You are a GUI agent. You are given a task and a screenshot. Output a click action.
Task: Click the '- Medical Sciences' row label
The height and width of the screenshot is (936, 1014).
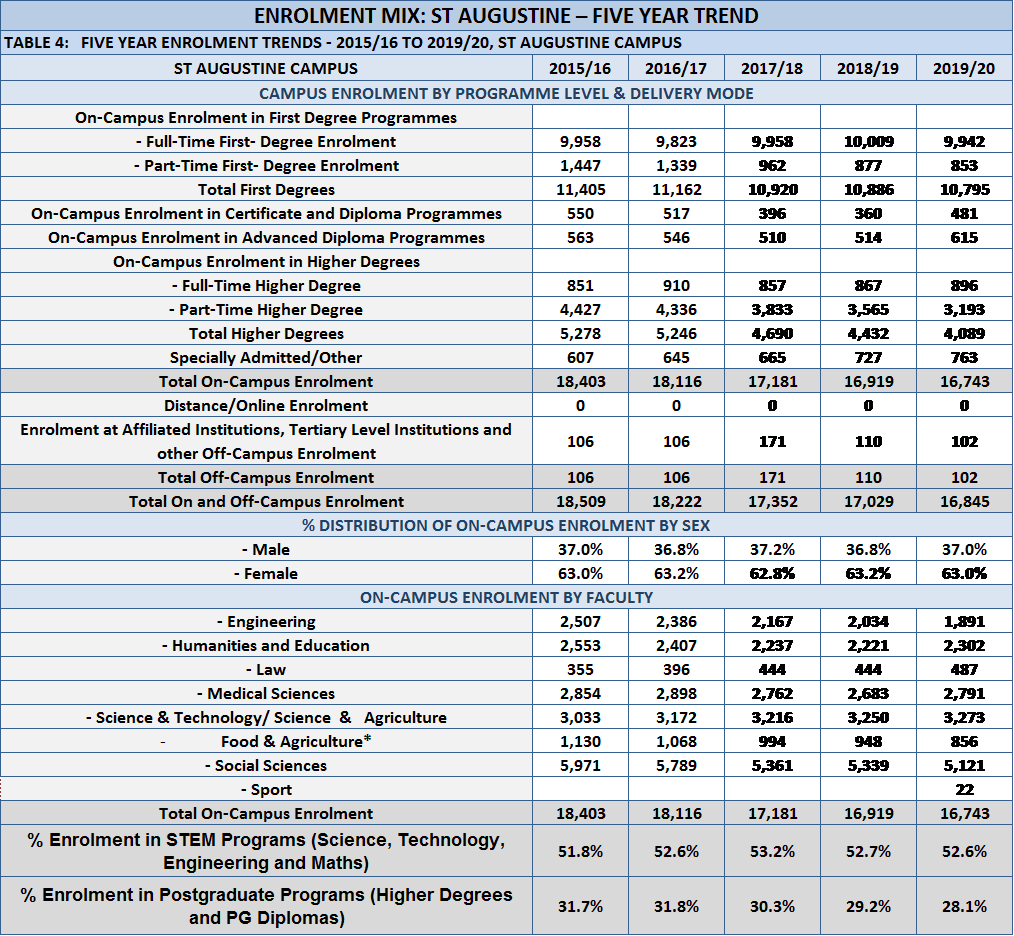(266, 693)
